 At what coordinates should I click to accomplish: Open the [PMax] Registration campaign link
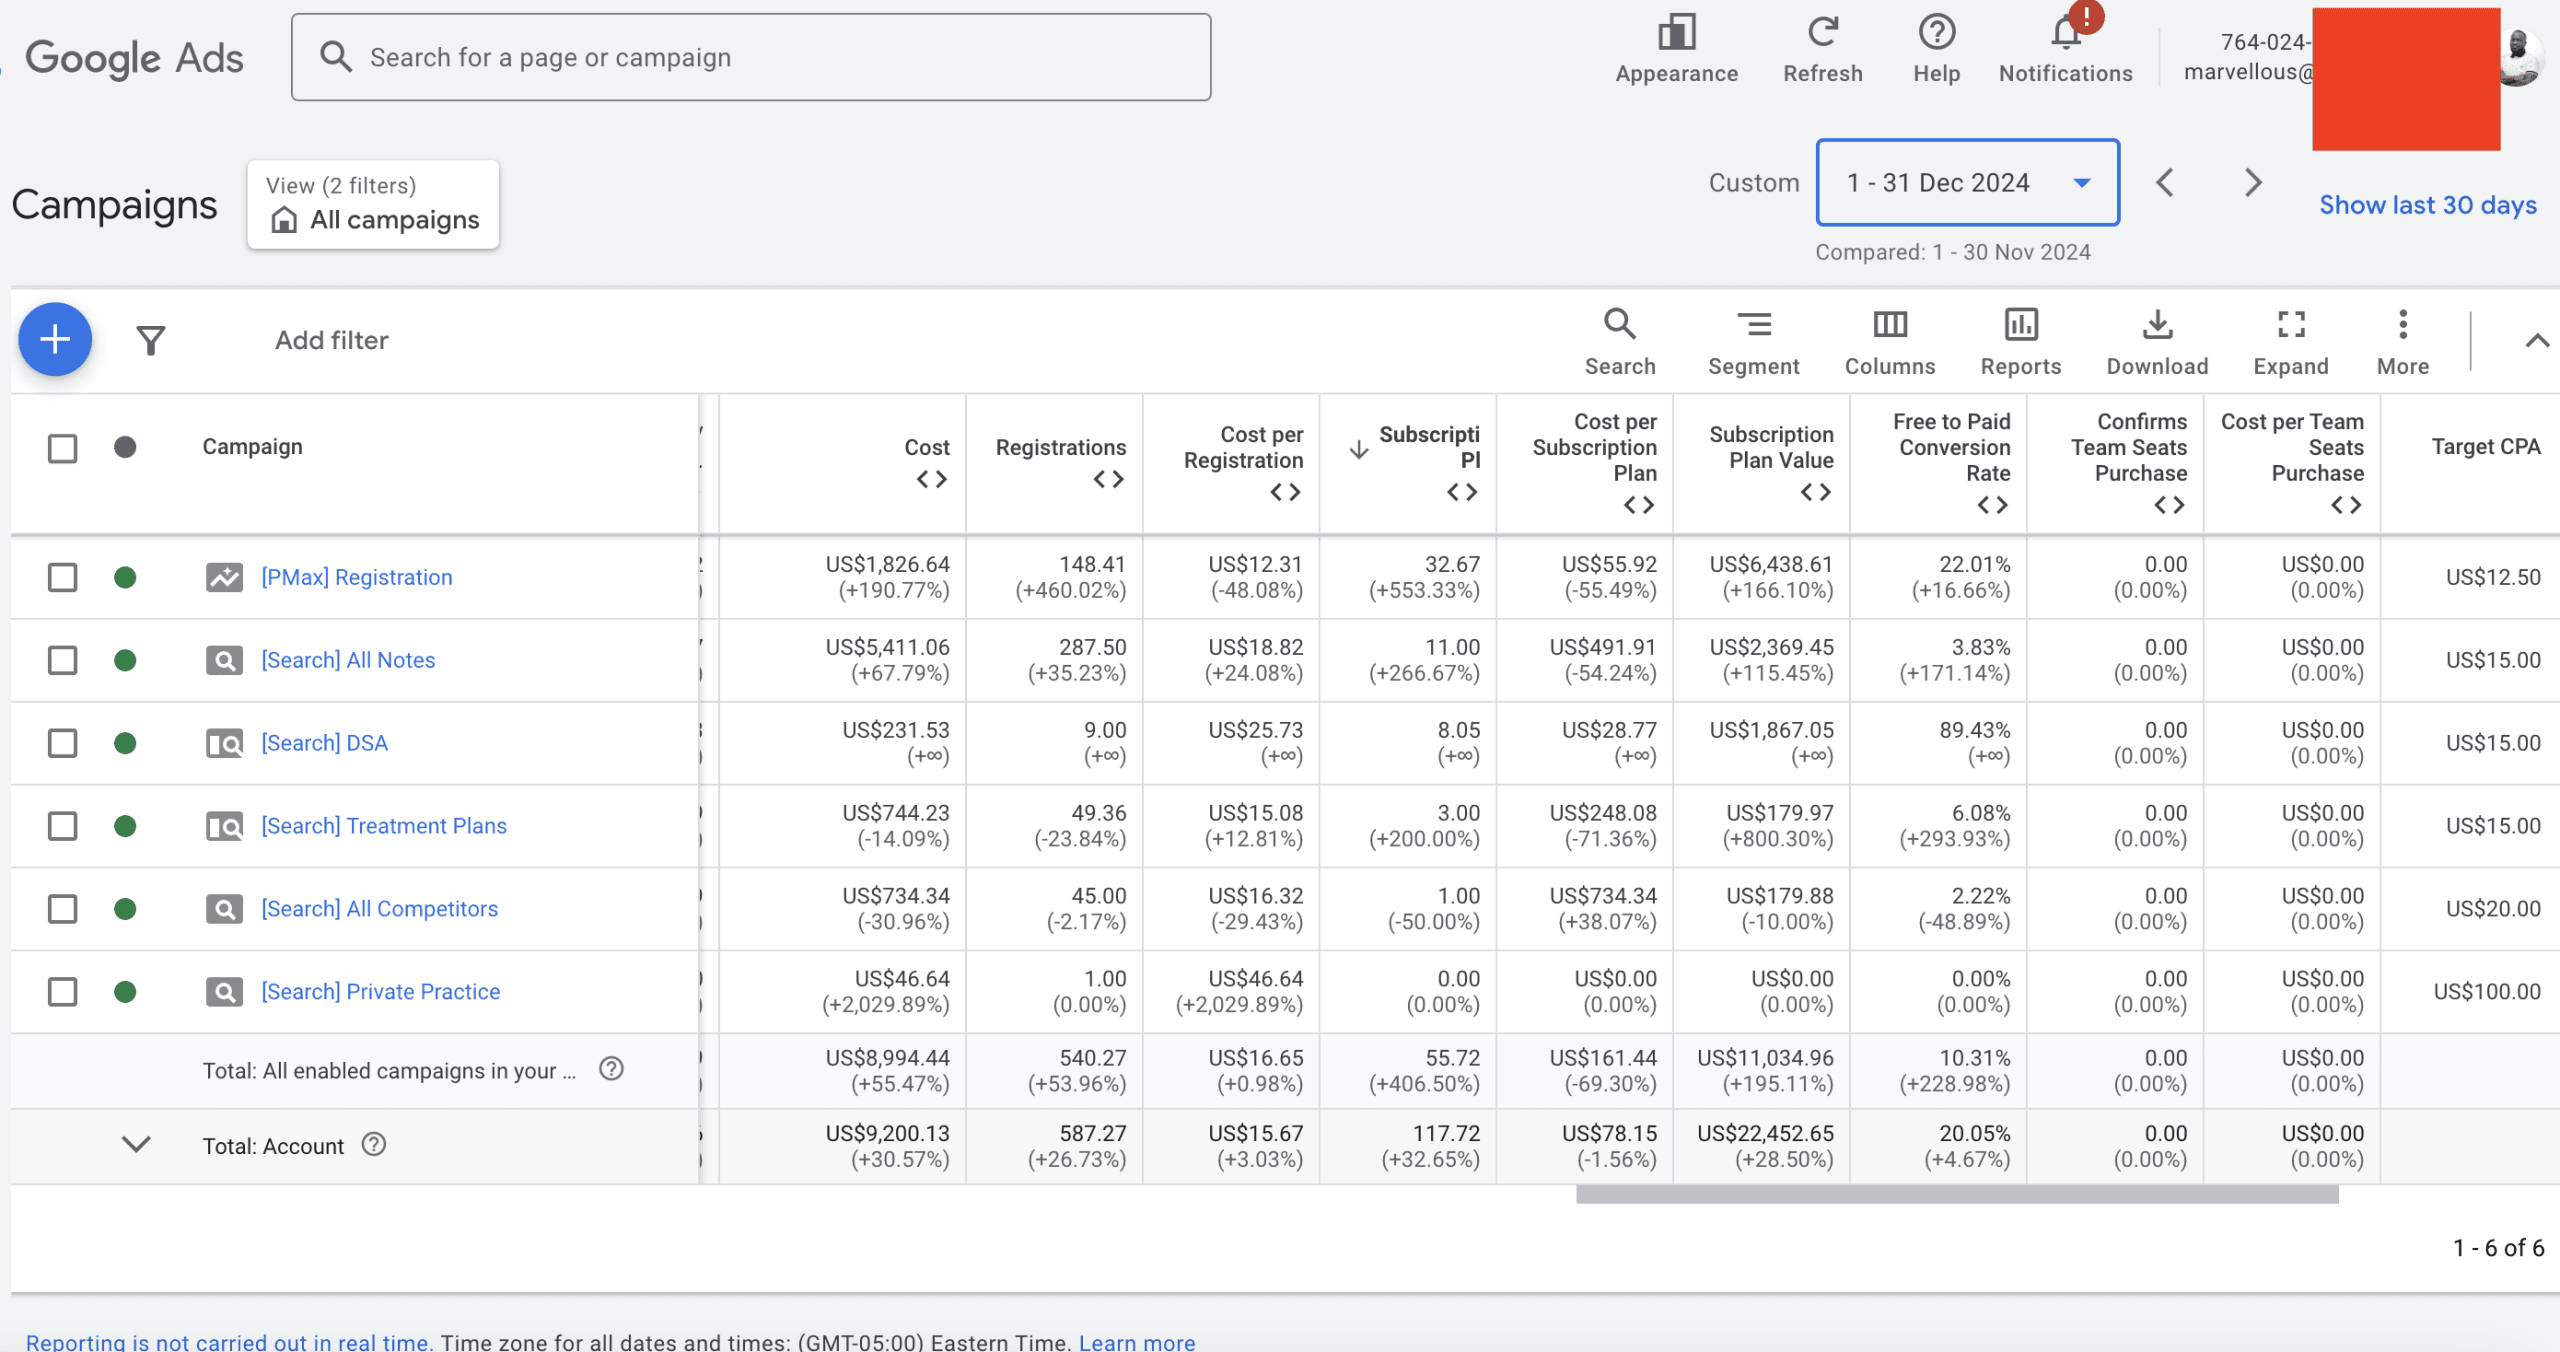coord(357,577)
